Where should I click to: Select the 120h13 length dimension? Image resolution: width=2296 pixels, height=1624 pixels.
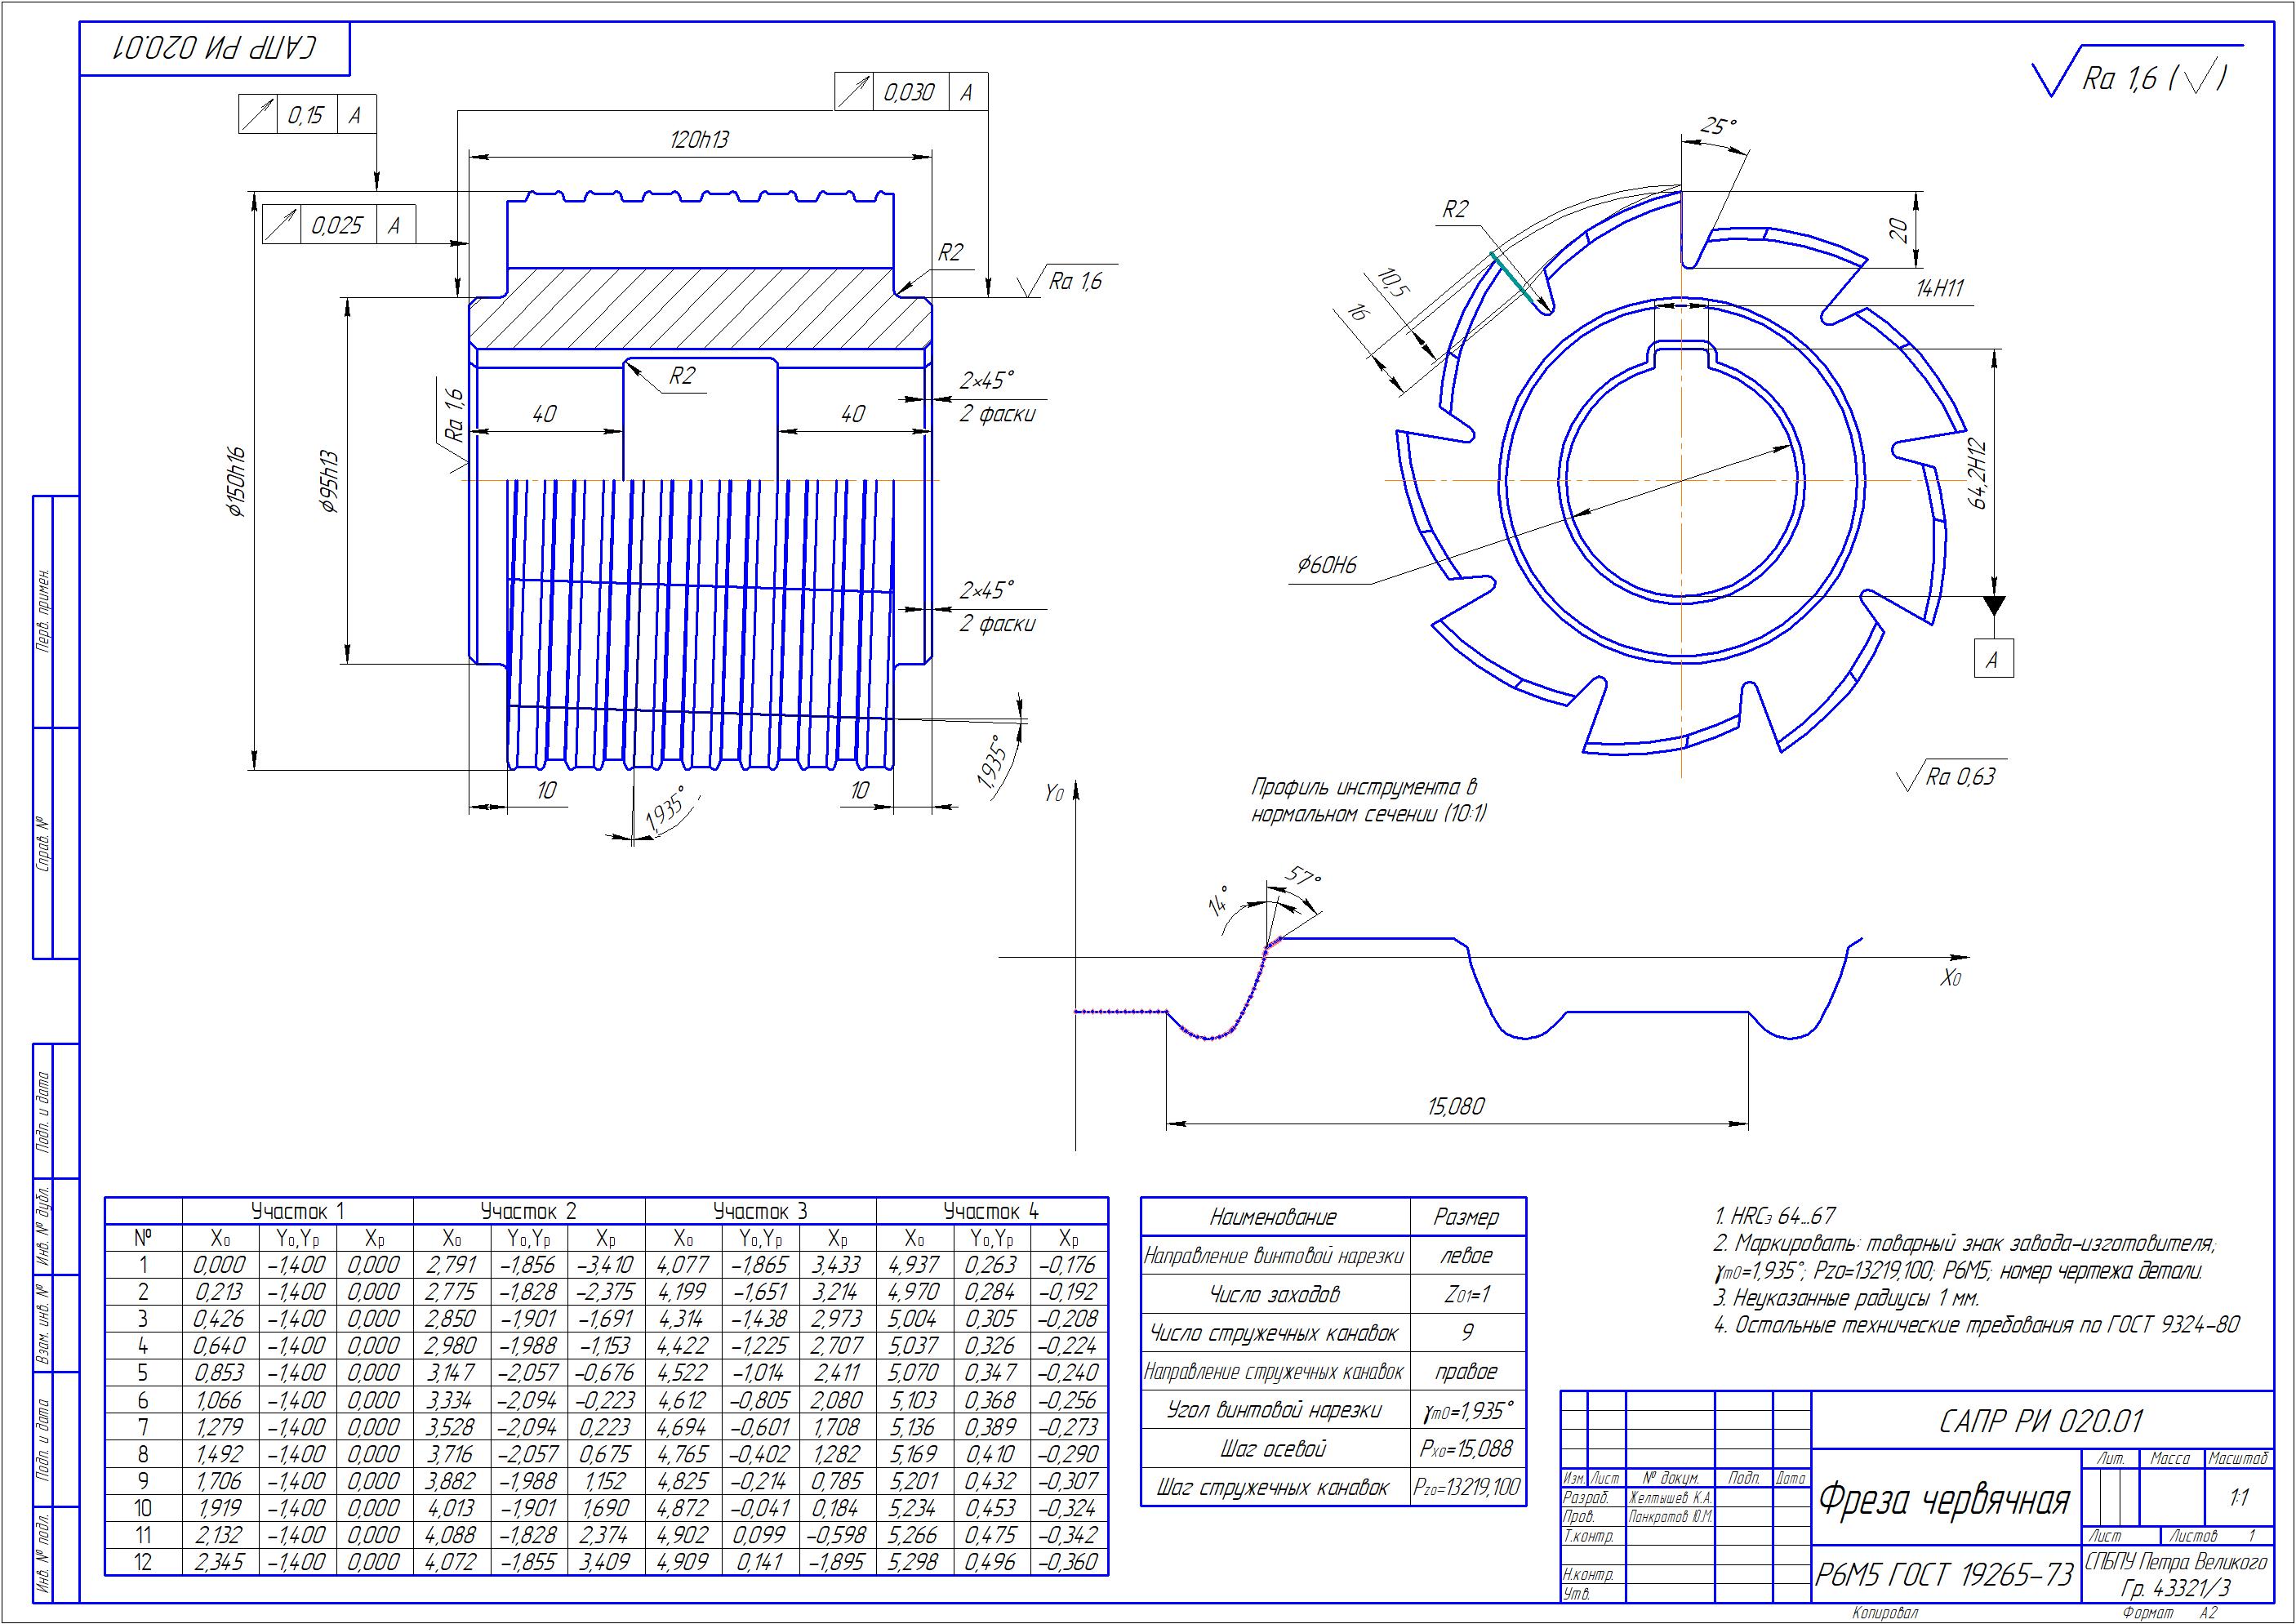tap(699, 140)
